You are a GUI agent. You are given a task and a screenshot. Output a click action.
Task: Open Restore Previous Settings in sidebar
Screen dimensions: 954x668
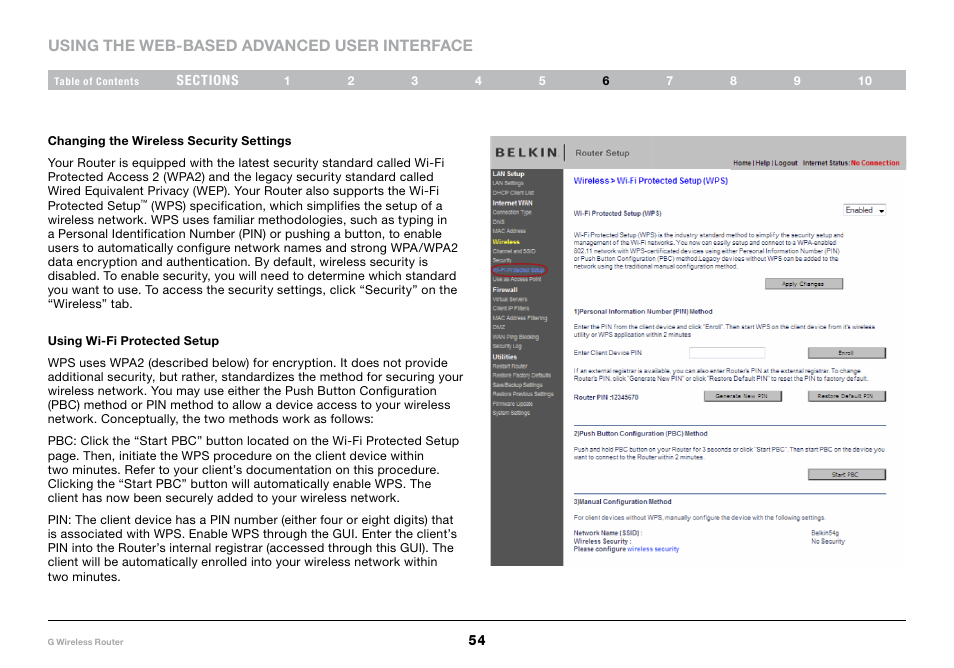pos(523,394)
